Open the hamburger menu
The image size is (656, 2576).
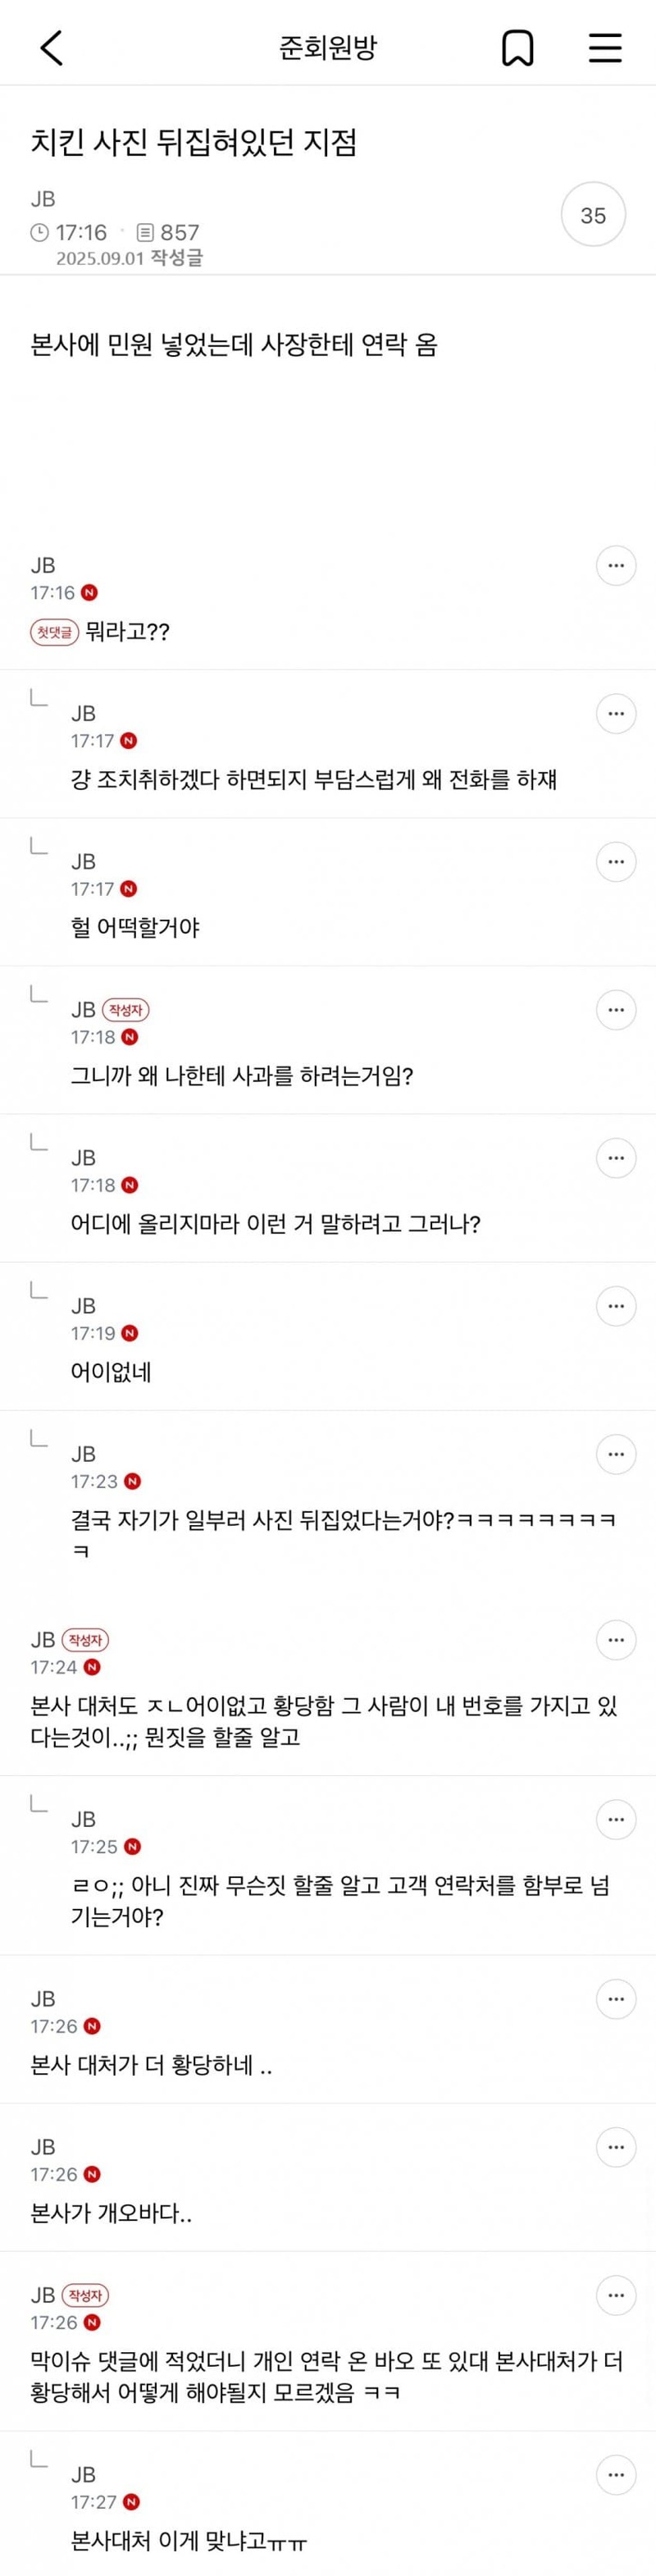tap(605, 47)
